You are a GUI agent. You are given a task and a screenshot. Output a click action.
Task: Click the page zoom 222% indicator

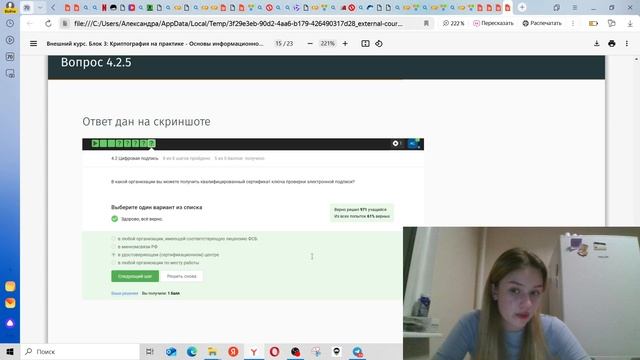pyautogui.click(x=453, y=24)
